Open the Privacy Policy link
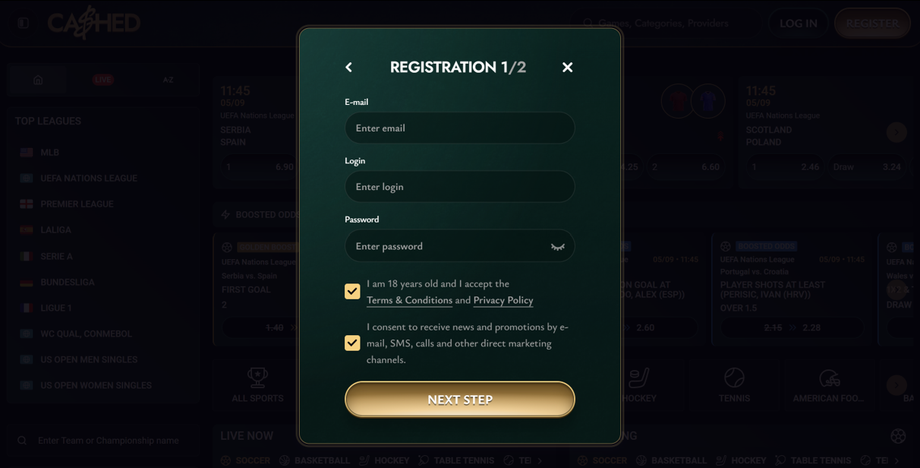 503,300
